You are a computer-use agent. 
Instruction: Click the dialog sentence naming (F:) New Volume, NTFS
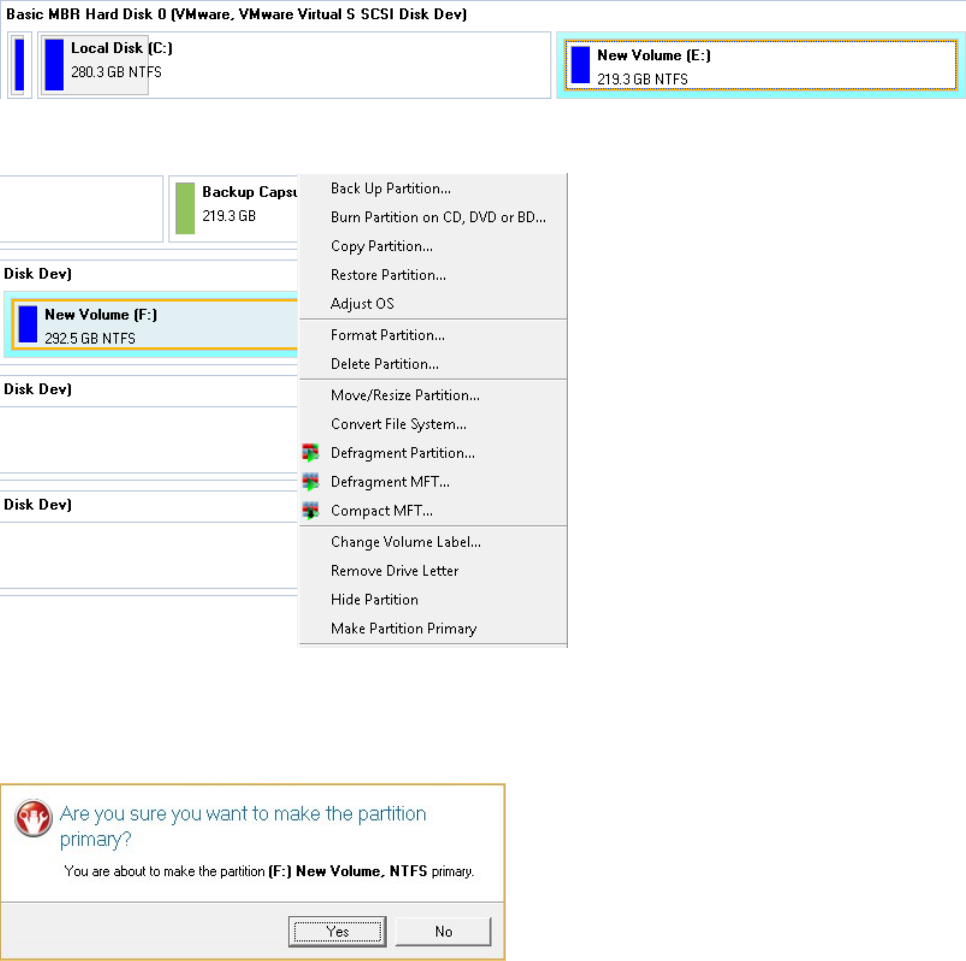click(269, 871)
